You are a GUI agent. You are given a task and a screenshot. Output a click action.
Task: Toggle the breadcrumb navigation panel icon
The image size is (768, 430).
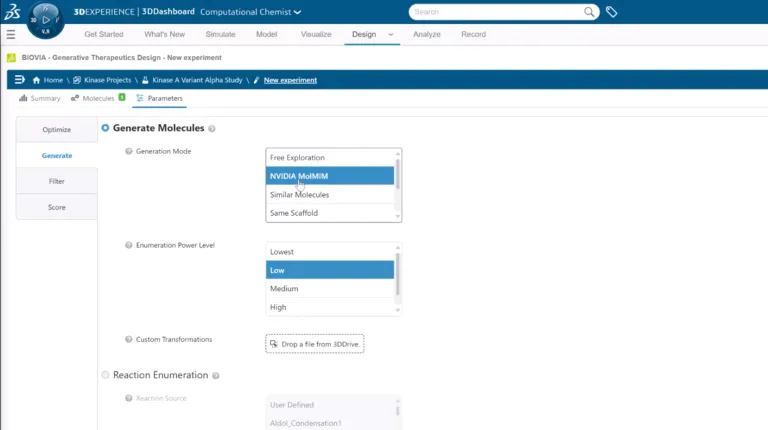coord(20,79)
